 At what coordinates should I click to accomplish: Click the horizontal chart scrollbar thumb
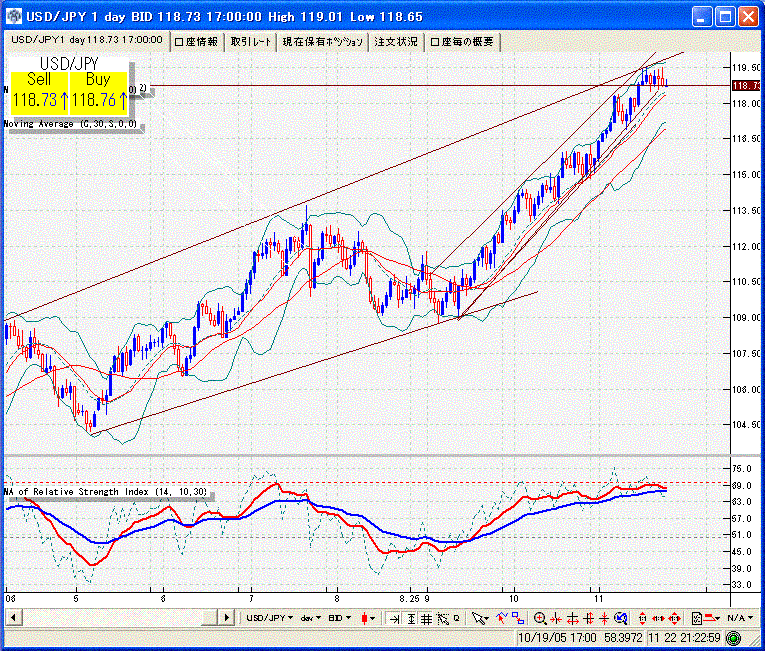click(x=210, y=617)
